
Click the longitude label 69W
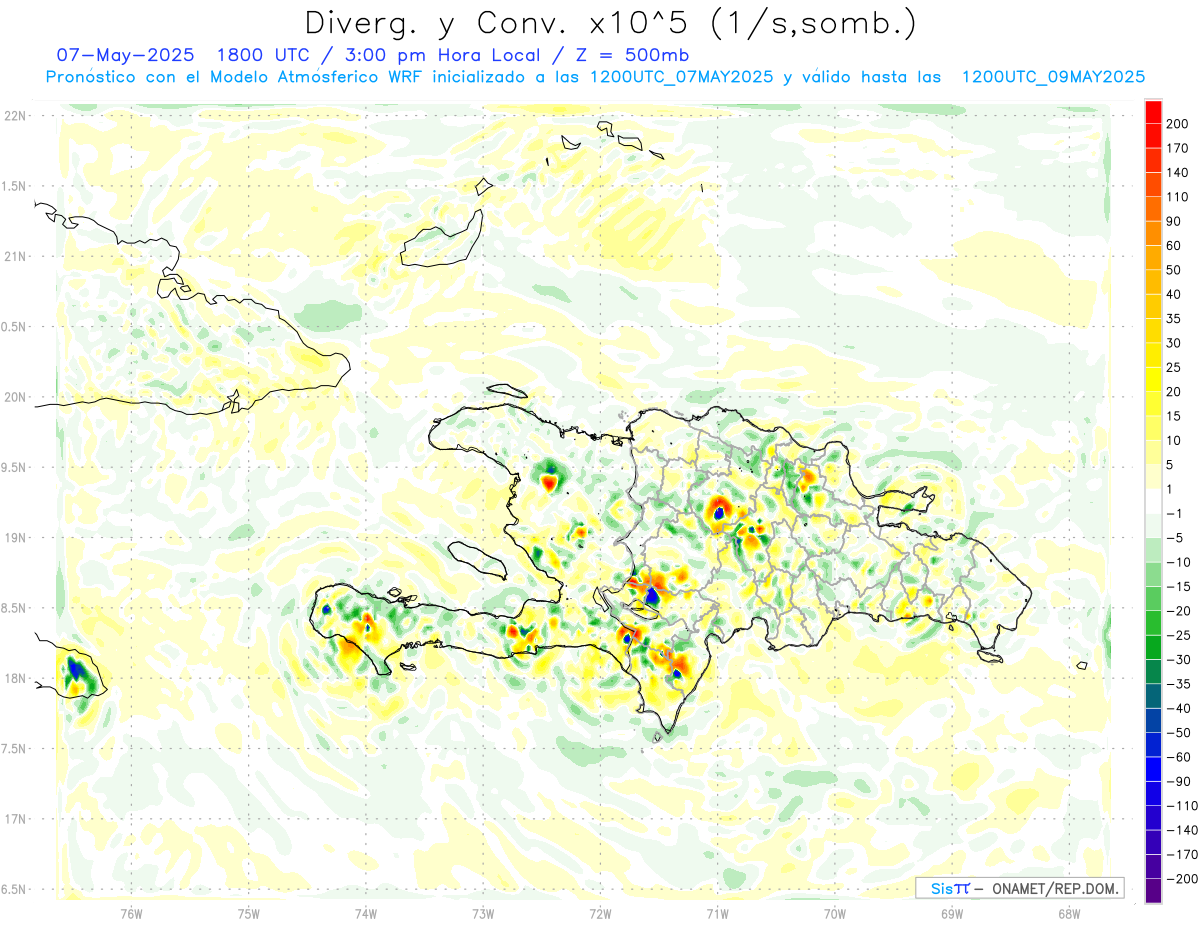coord(952,913)
